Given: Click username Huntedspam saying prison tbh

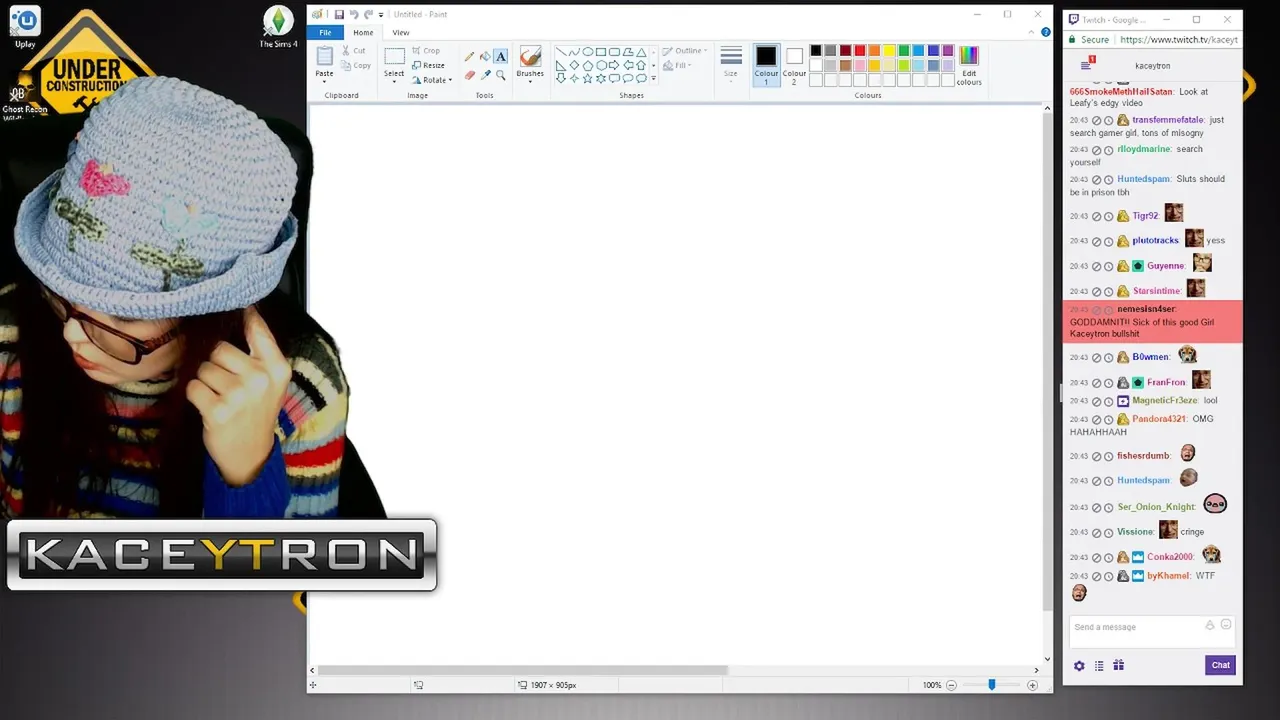Looking at the screenshot, I should (x=1143, y=179).
